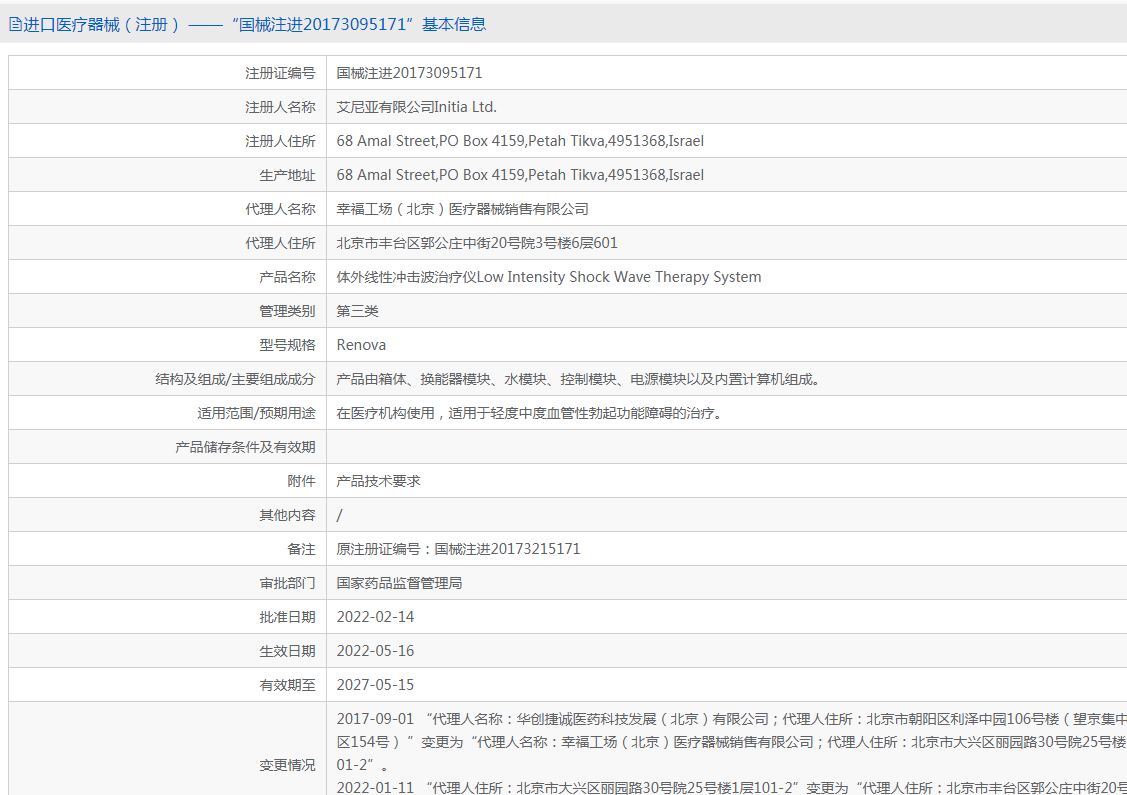
Task: Click the 注册人住所 label
Action: tap(280, 141)
